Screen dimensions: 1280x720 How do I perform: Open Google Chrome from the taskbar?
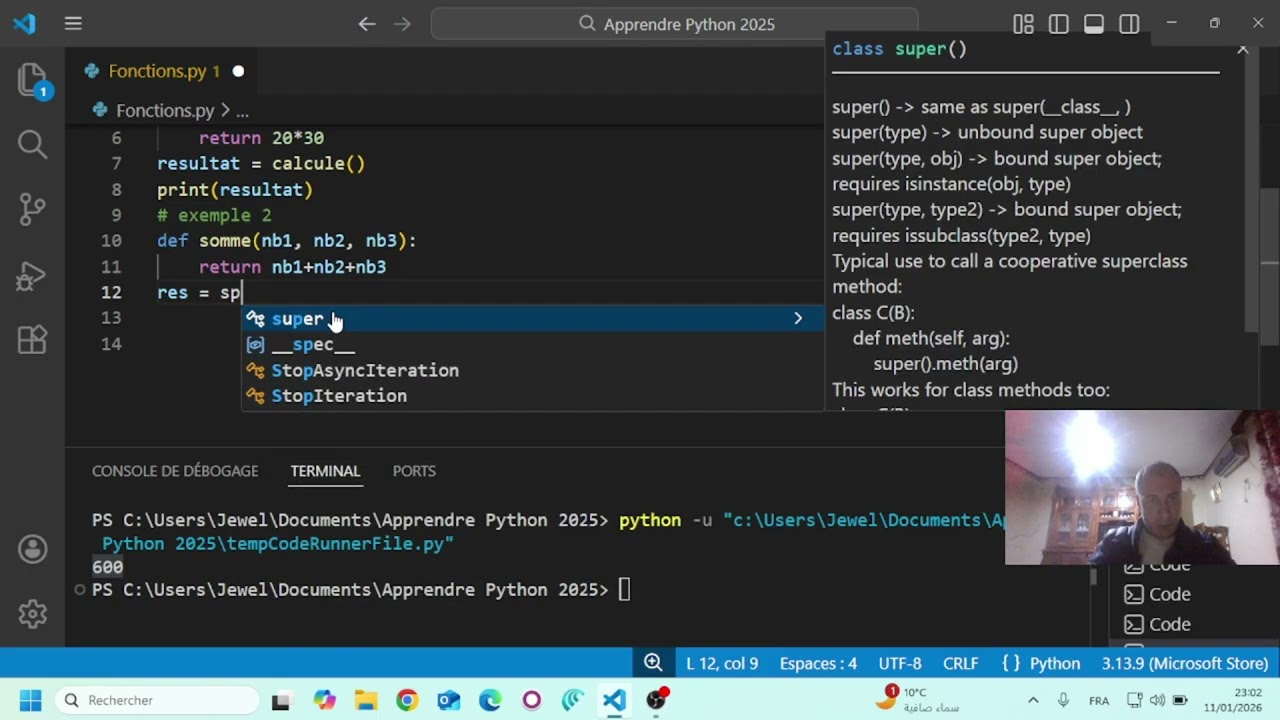point(406,700)
